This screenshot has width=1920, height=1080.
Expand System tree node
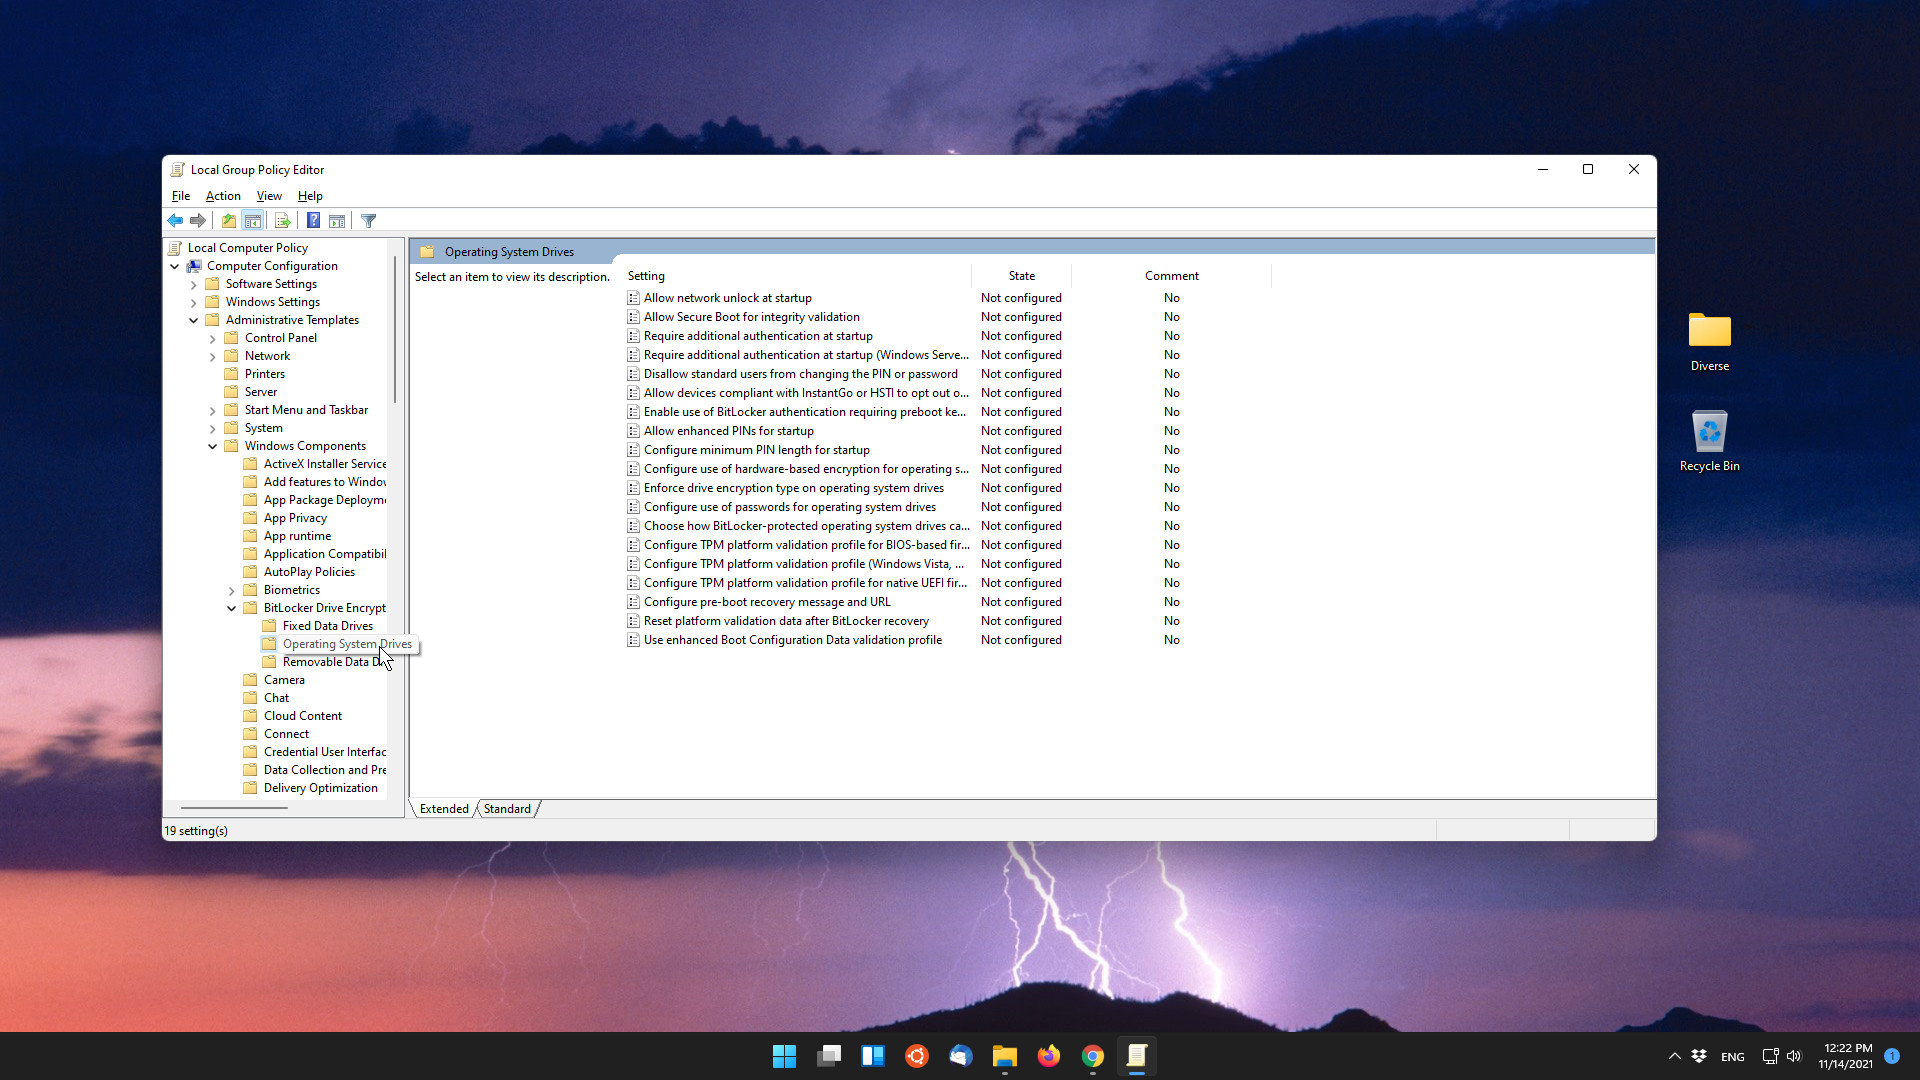(213, 428)
